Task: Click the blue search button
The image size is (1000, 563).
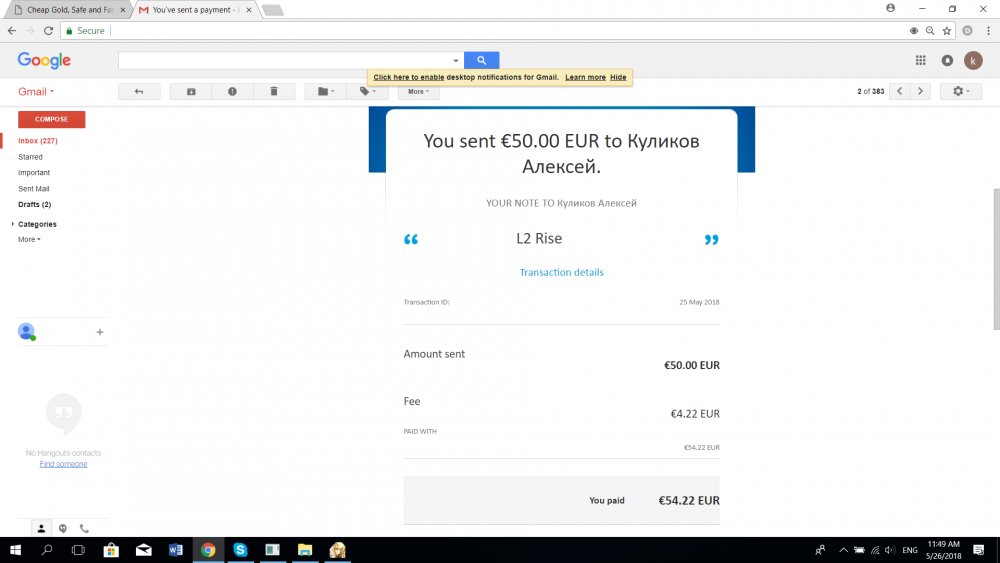Action: click(481, 61)
